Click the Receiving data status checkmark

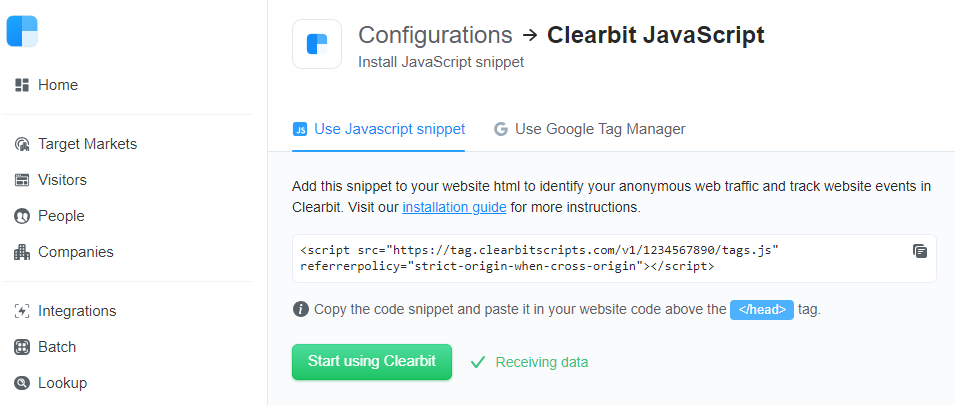(478, 362)
